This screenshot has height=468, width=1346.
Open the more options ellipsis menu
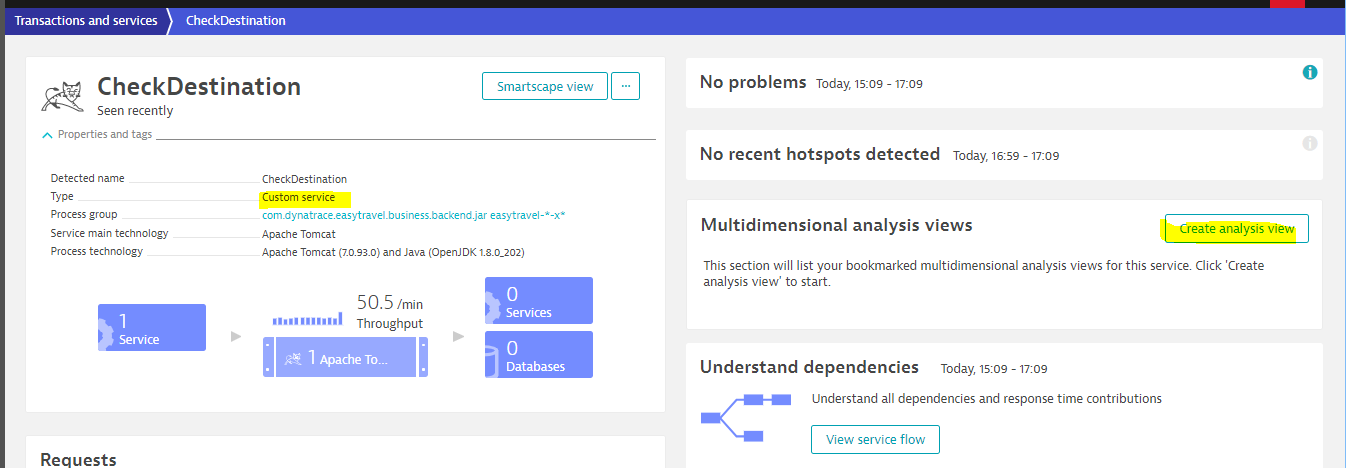626,86
